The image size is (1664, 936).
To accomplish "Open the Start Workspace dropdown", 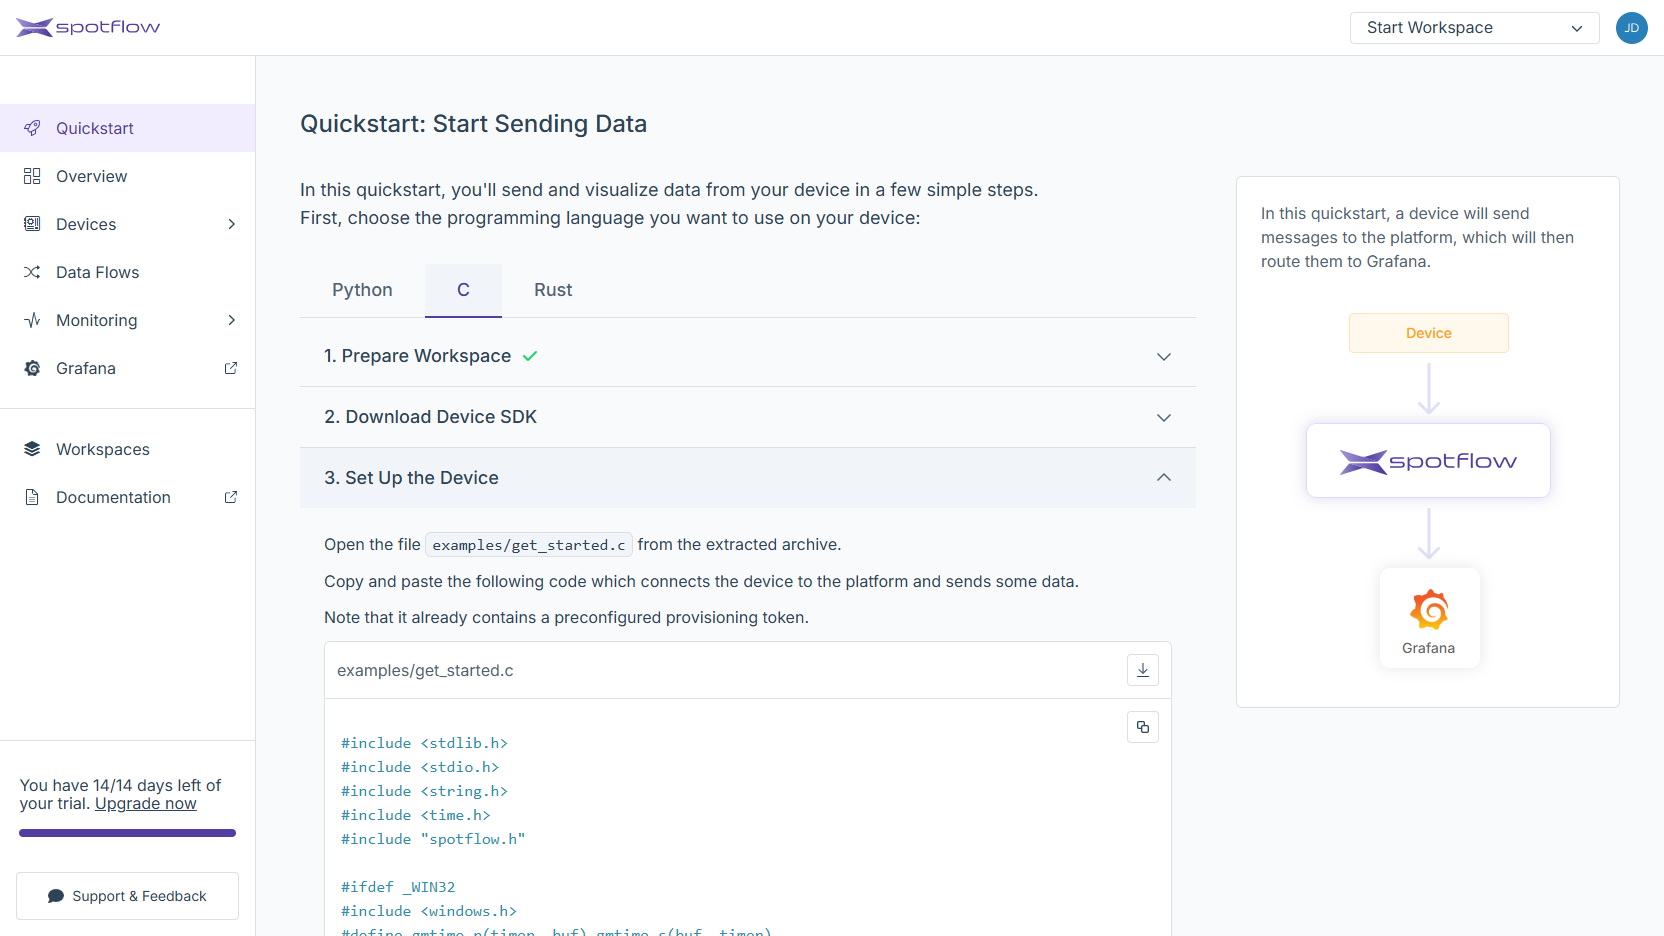I will (x=1474, y=28).
